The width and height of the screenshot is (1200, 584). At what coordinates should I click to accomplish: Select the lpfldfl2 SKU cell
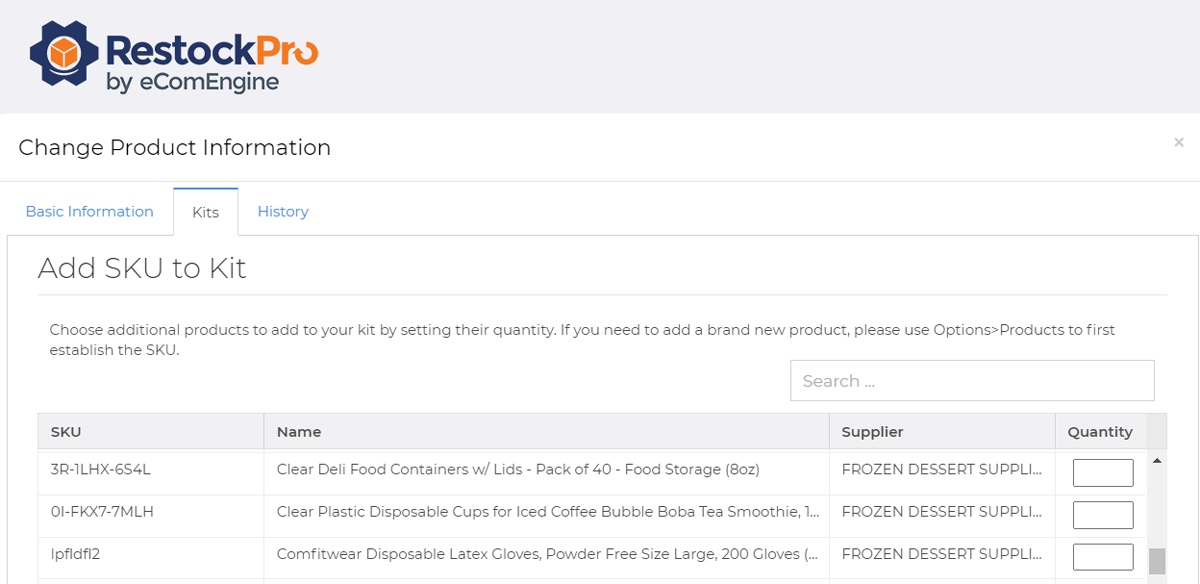(x=77, y=554)
